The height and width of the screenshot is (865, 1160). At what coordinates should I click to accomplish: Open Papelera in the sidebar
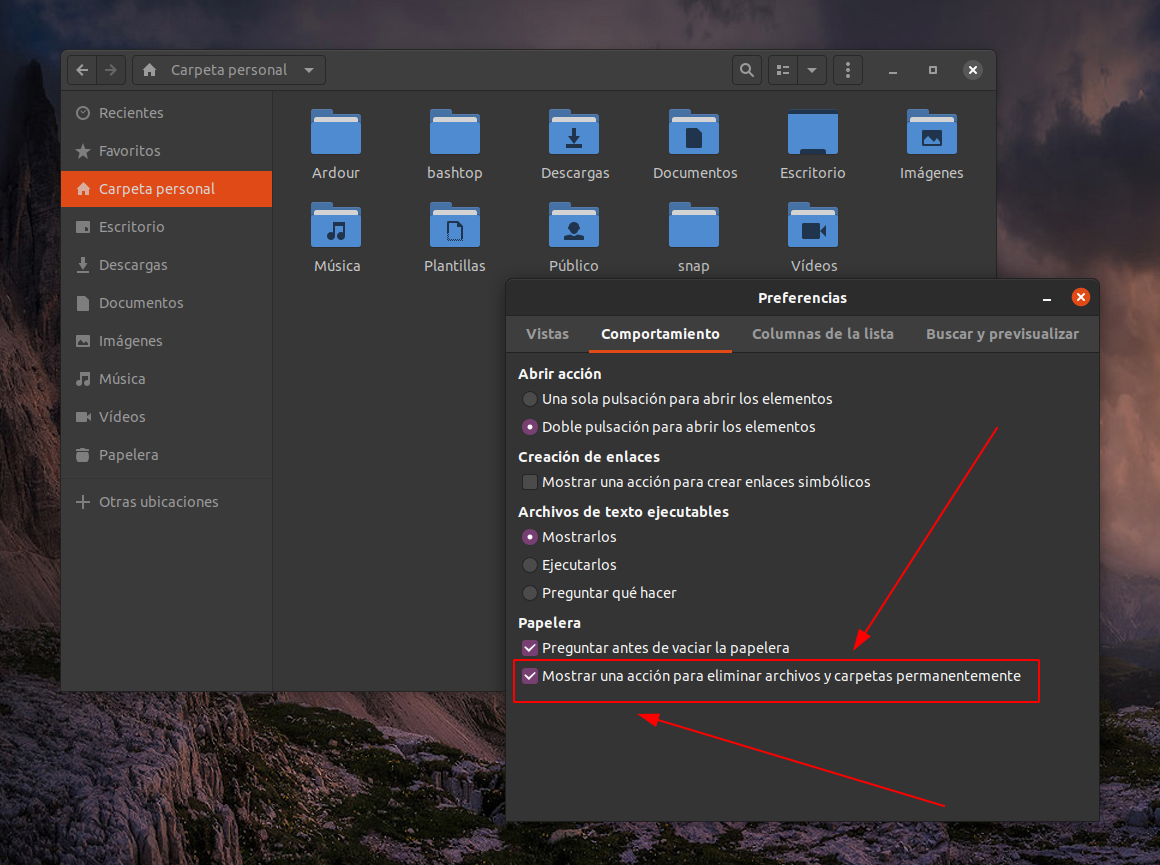pos(128,455)
